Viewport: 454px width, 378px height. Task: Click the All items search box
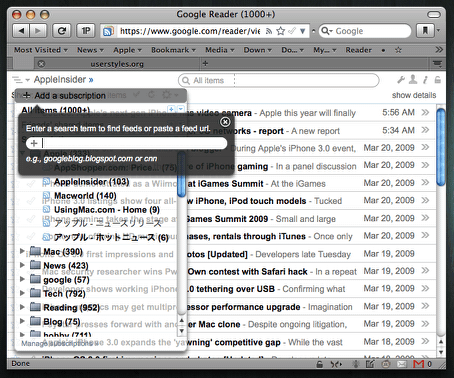tap(279, 80)
